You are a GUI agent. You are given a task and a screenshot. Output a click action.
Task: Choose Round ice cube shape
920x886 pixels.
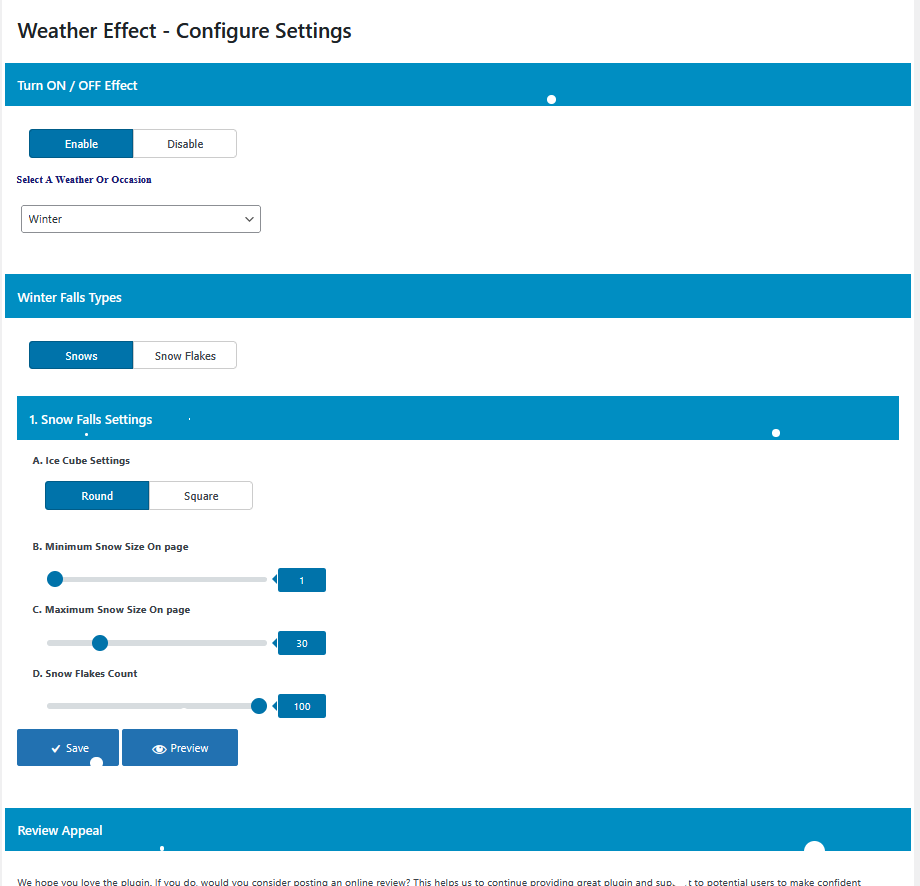97,496
